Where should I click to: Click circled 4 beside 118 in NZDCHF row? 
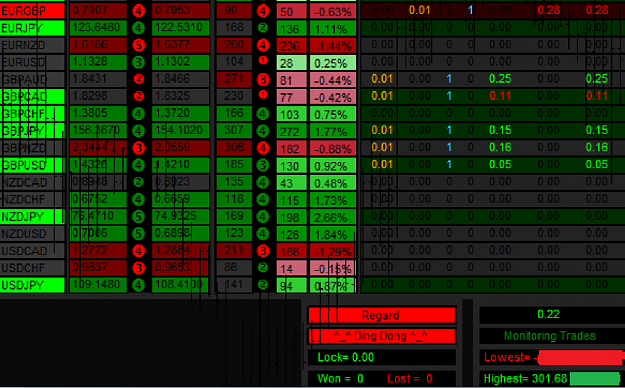tap(263, 199)
